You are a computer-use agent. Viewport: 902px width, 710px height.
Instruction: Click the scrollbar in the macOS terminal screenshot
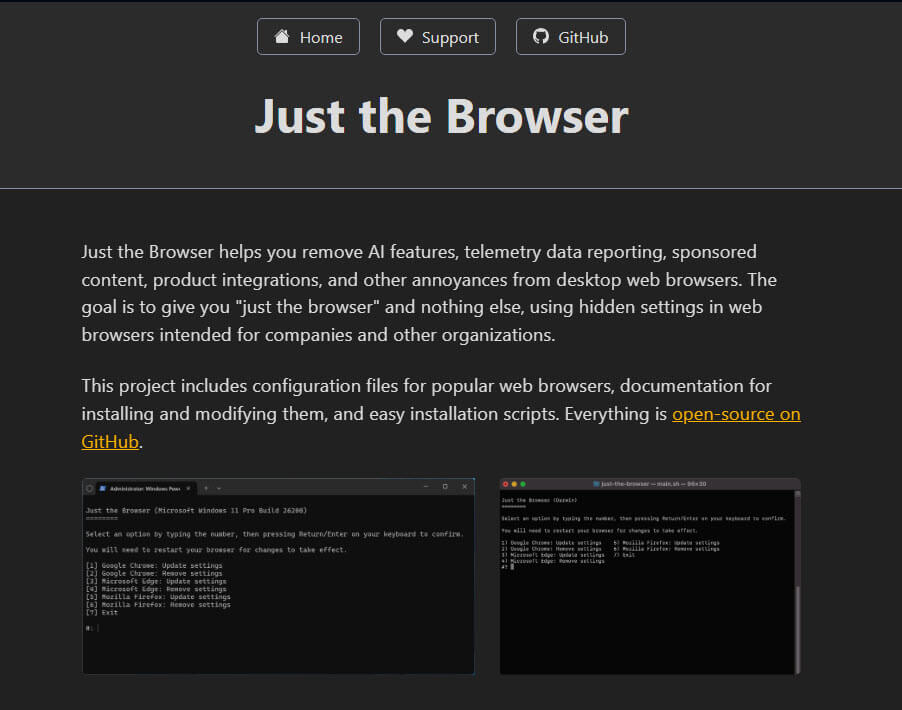pyautogui.click(x=797, y=582)
